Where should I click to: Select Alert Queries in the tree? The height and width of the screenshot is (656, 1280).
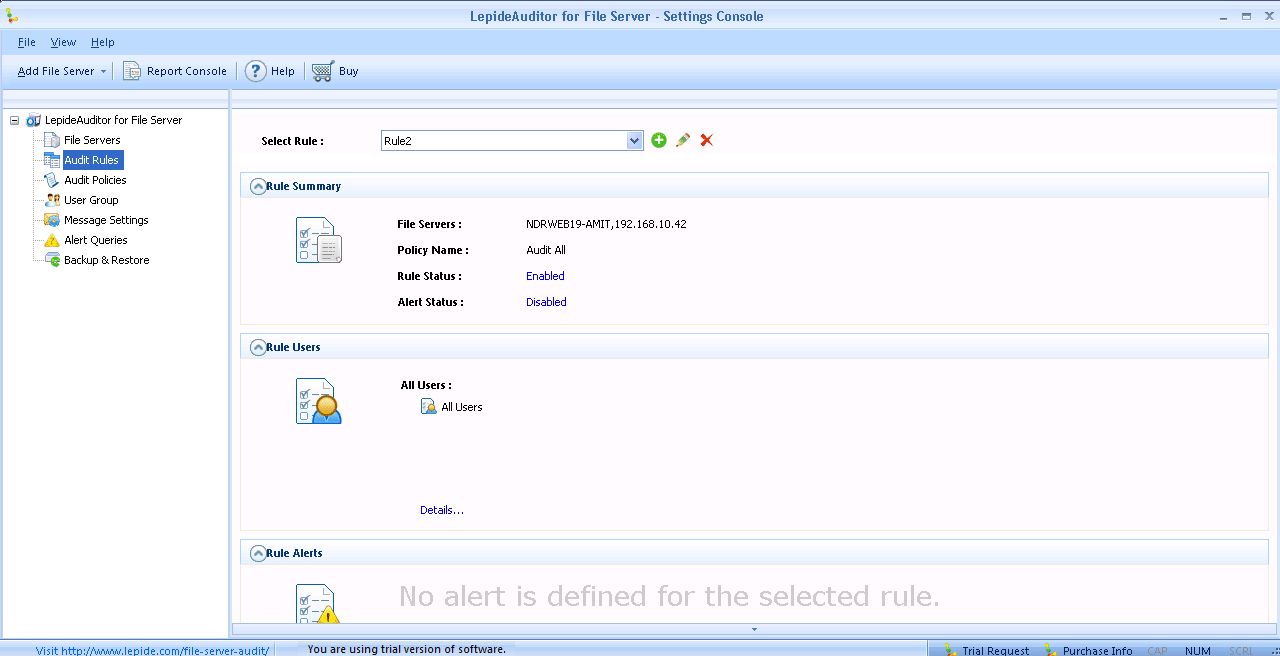pos(96,240)
